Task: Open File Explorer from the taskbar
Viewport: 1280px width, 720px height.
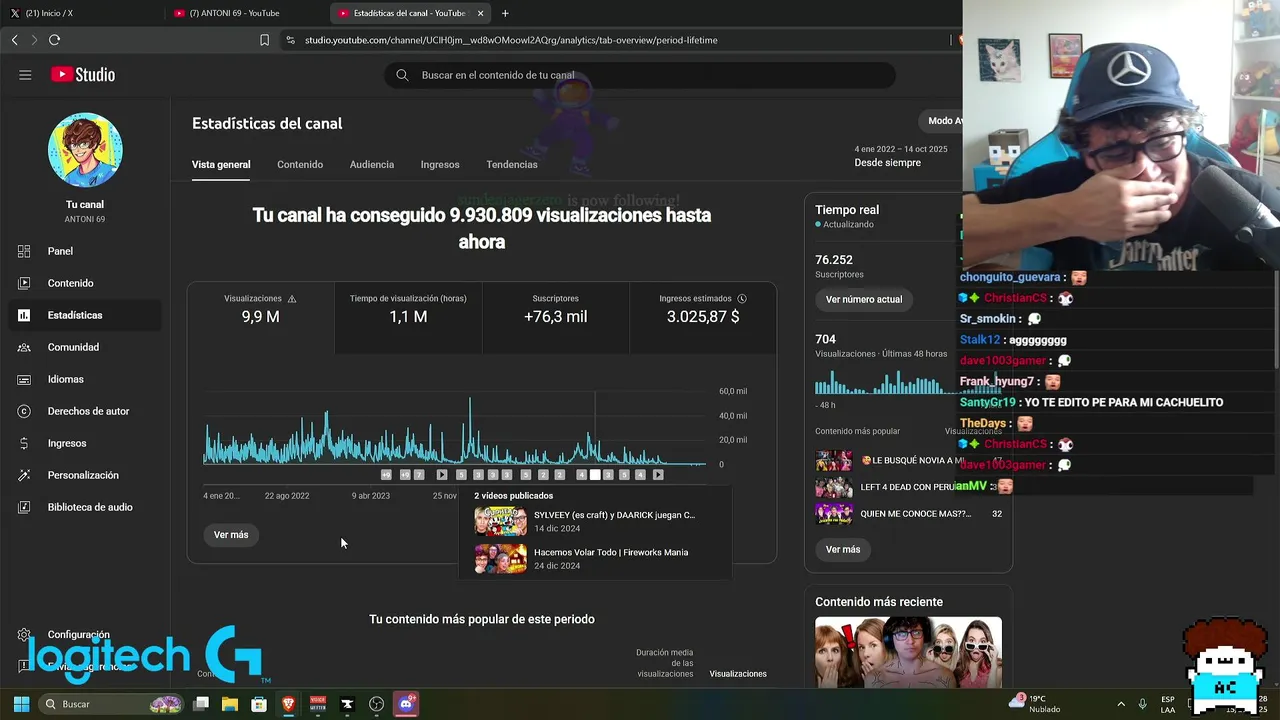Action: [230, 704]
